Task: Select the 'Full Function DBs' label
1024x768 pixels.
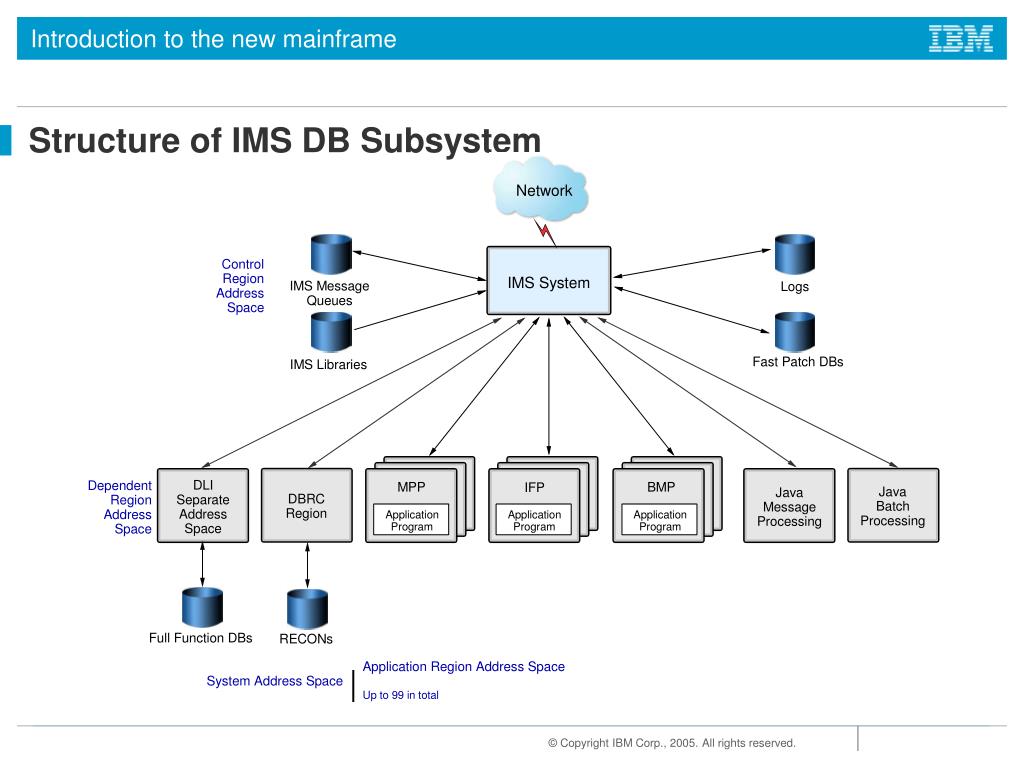Action: (200, 638)
